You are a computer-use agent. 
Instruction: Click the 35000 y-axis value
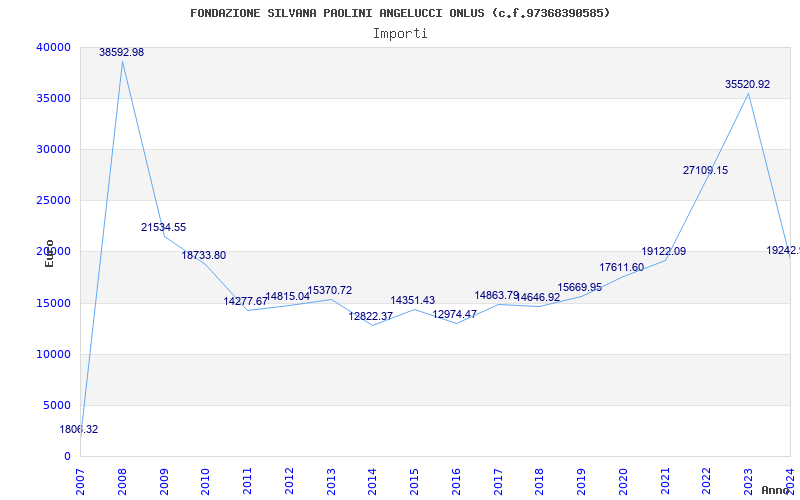pyautogui.click(x=53, y=98)
